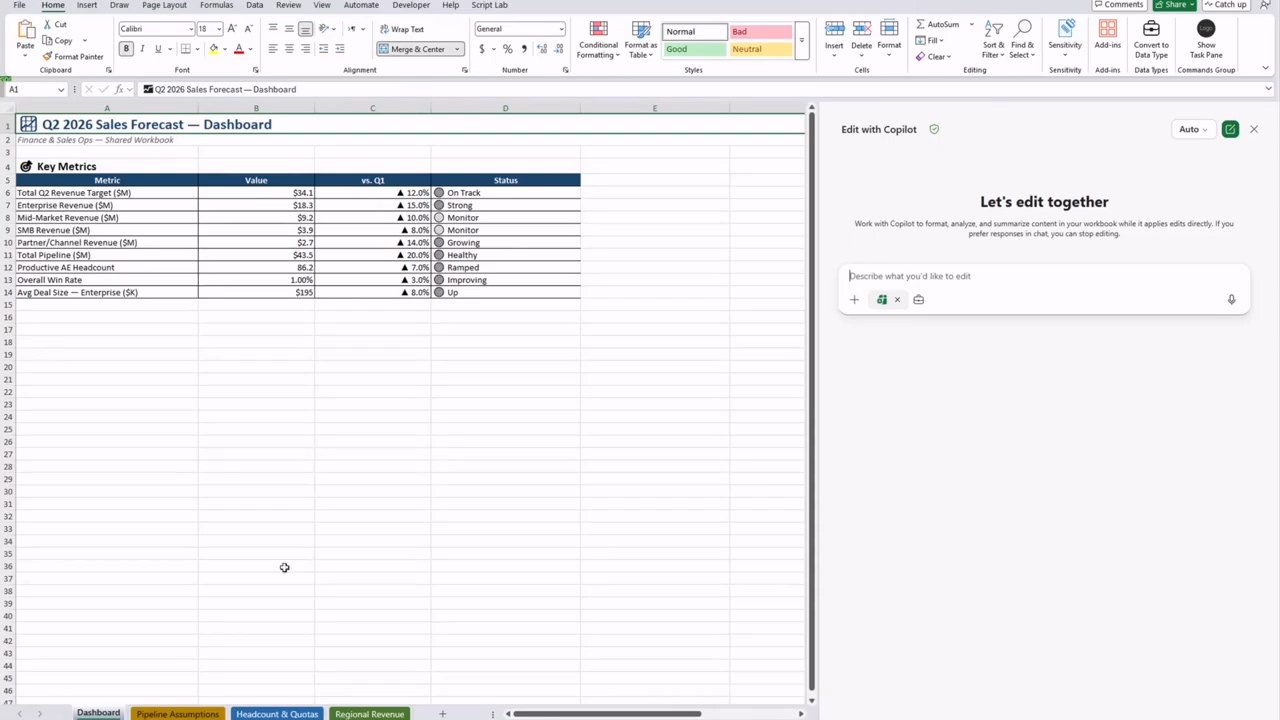
Task: Click the Comments button
Action: tap(1118, 5)
